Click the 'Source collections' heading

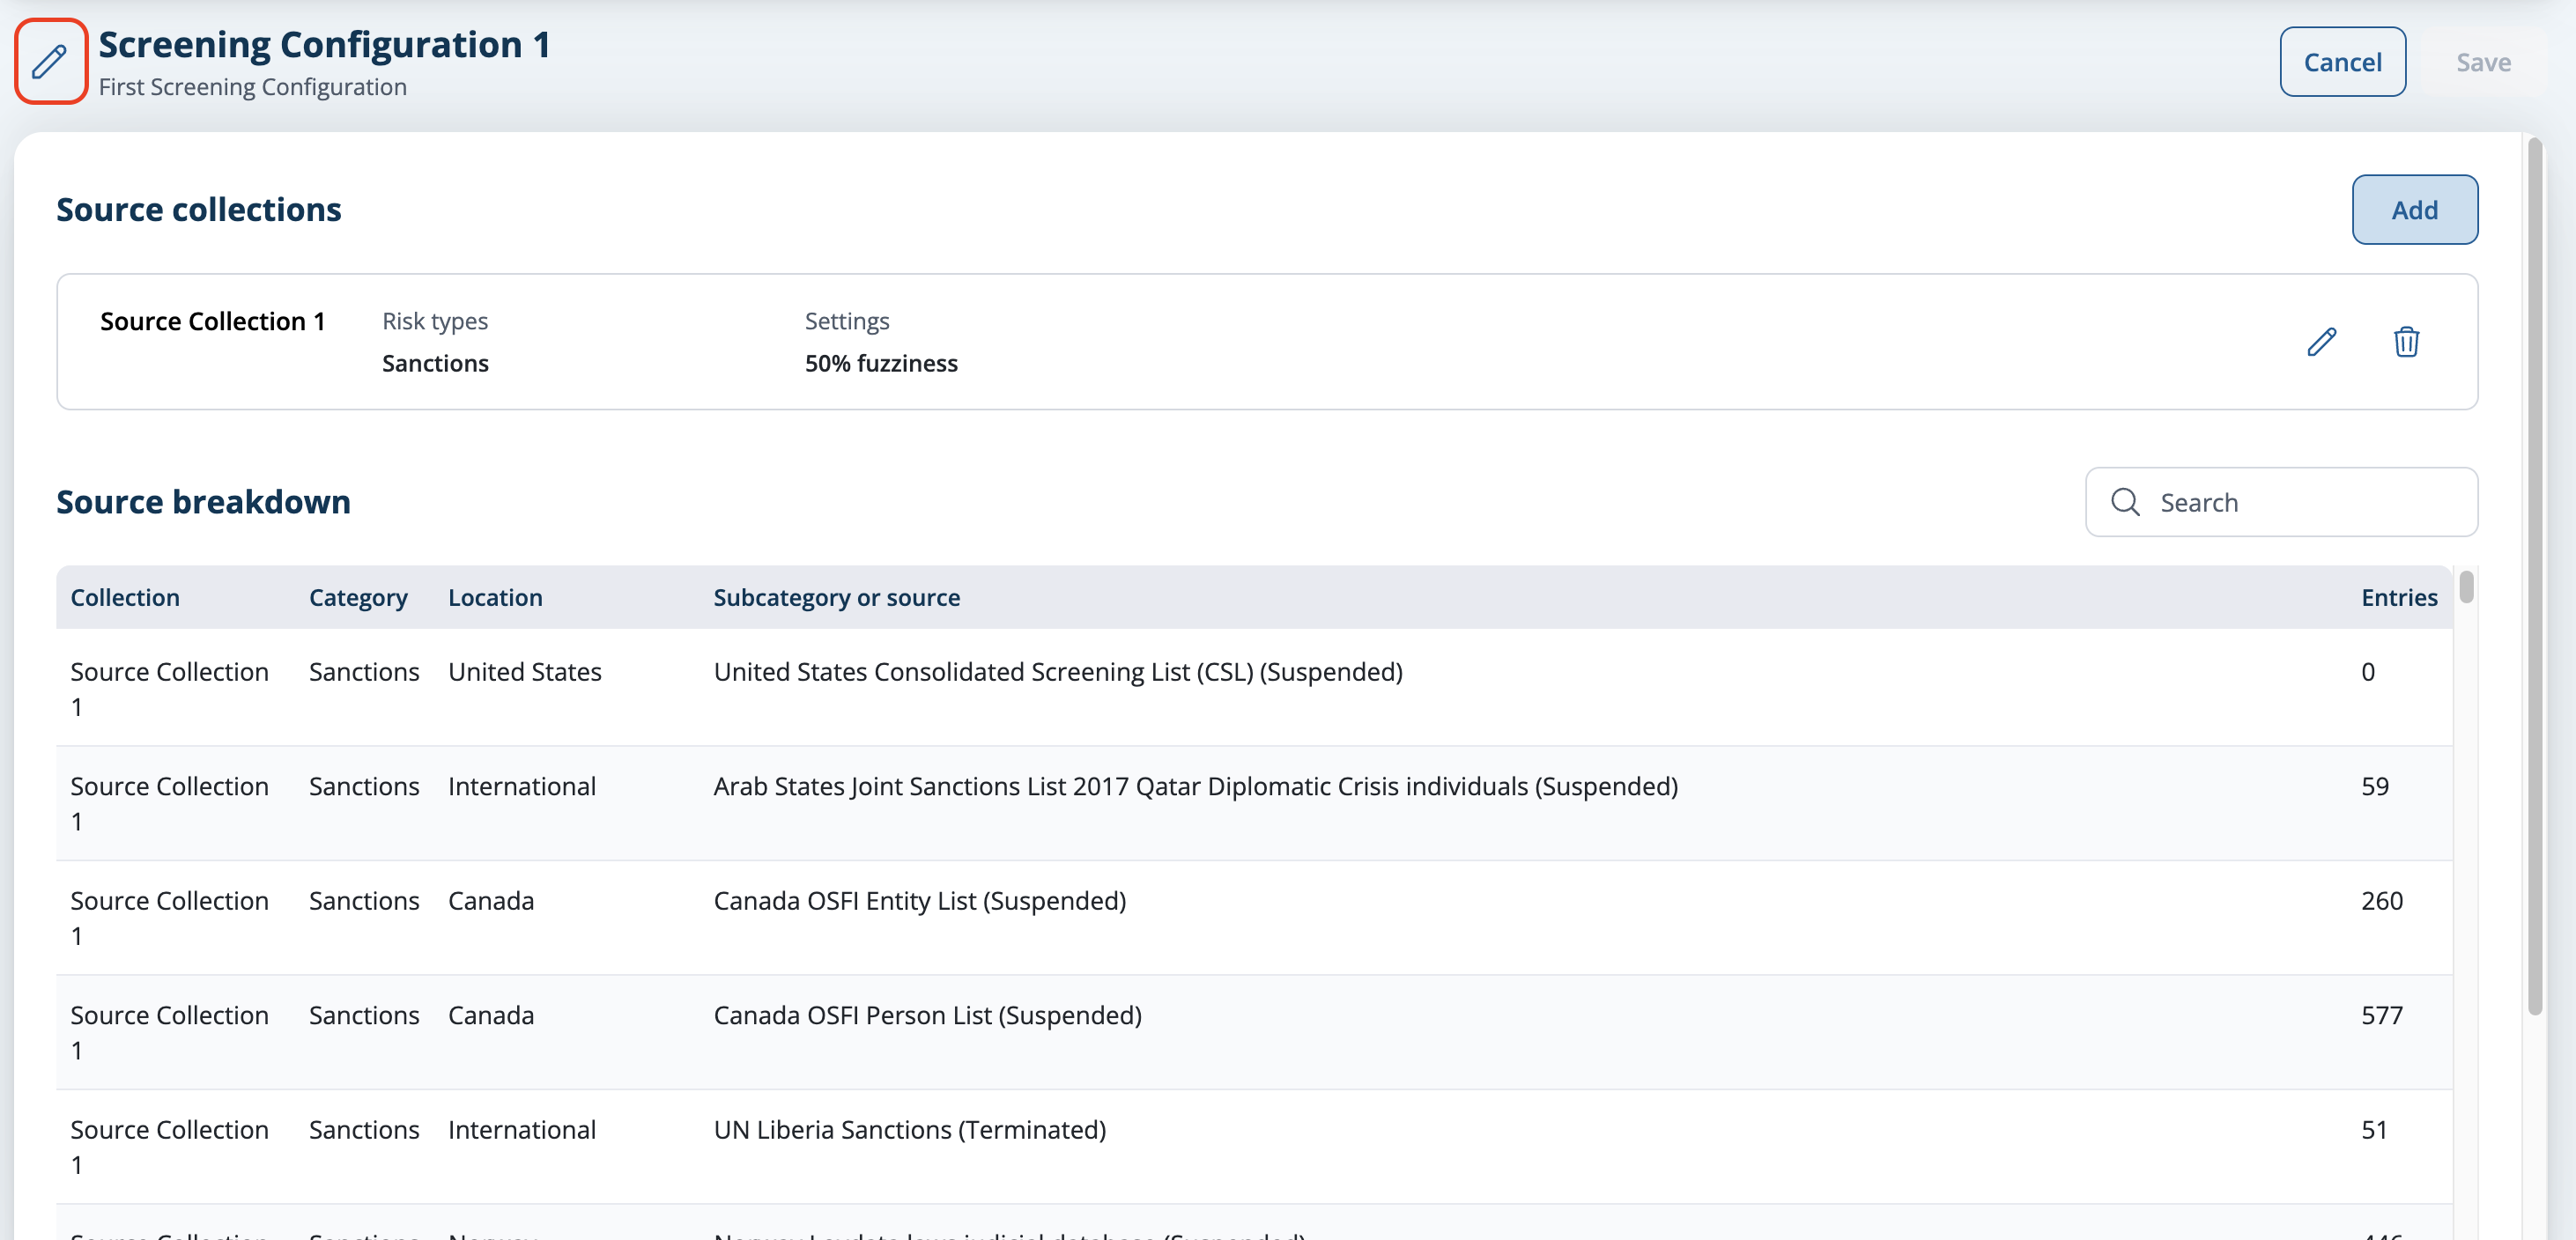[x=198, y=210]
